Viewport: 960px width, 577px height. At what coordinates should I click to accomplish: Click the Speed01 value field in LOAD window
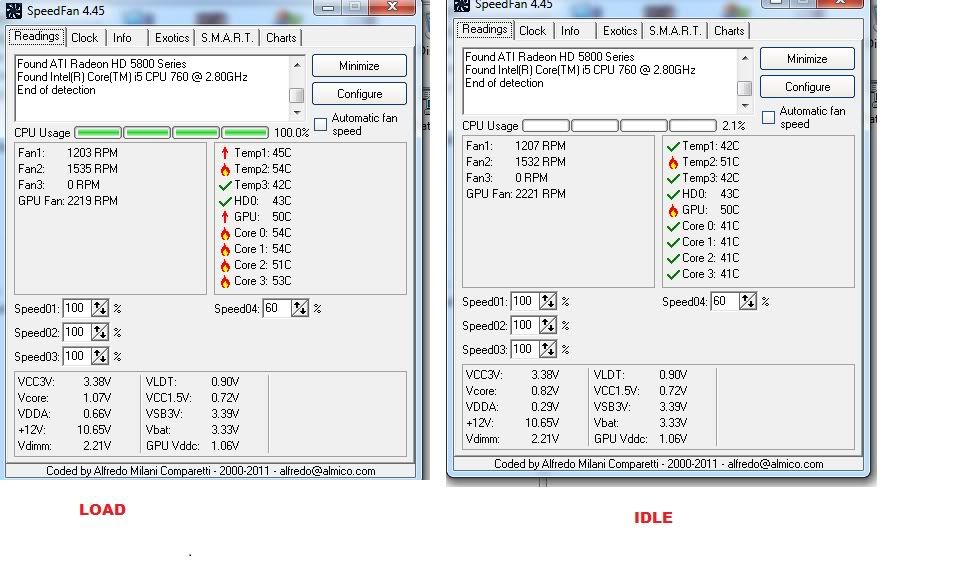pos(77,308)
